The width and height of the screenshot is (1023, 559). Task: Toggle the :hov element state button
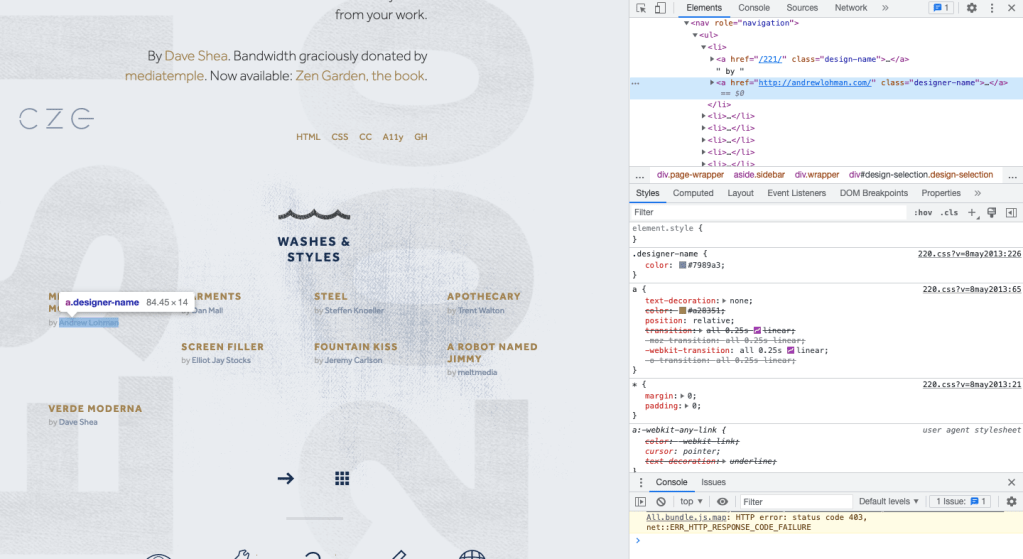923,212
